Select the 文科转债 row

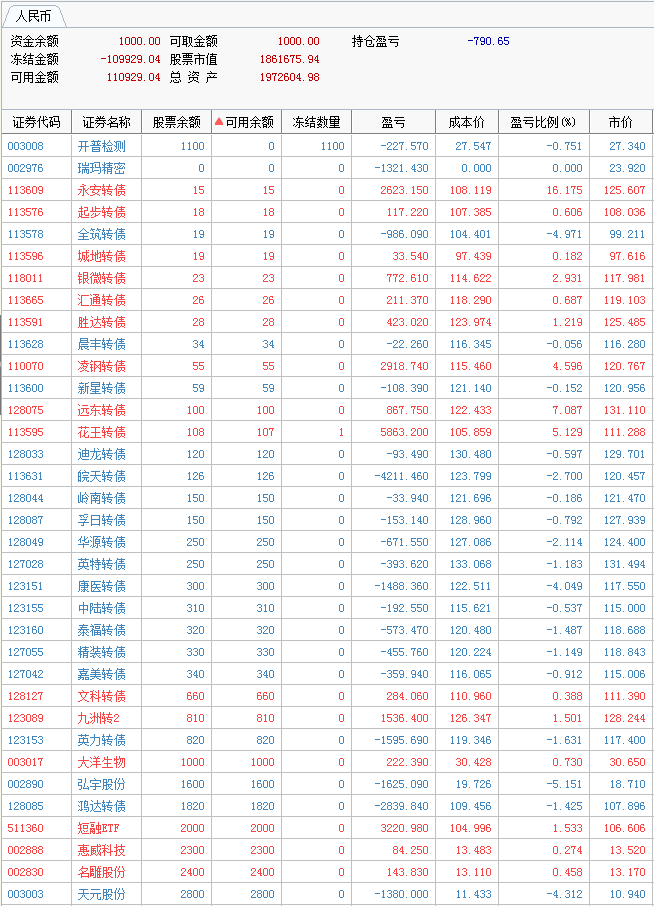(x=327, y=695)
